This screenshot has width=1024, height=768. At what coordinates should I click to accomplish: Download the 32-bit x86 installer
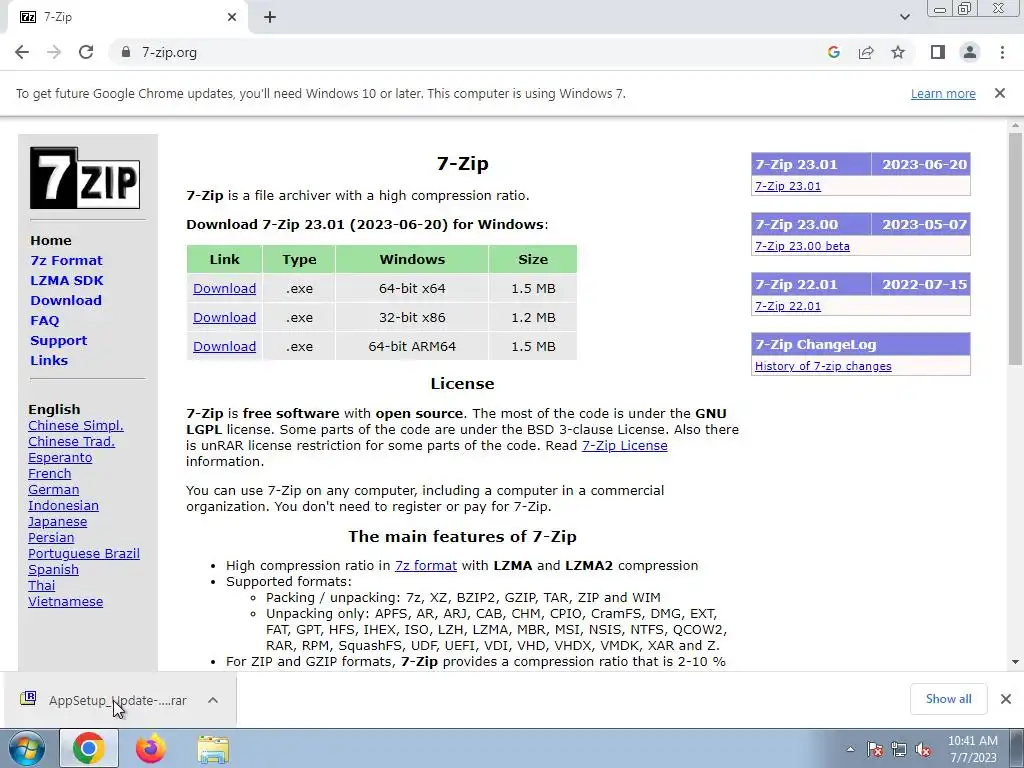[x=224, y=317]
